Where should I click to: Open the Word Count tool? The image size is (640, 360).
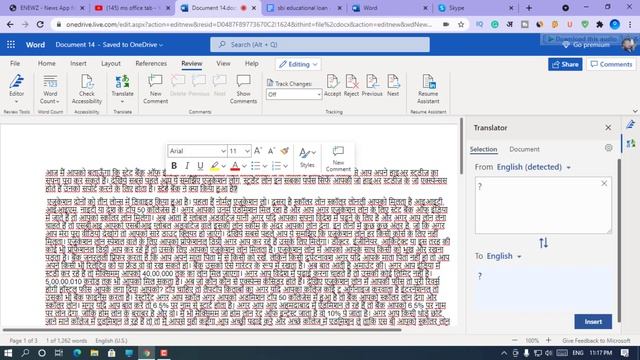click(50, 89)
